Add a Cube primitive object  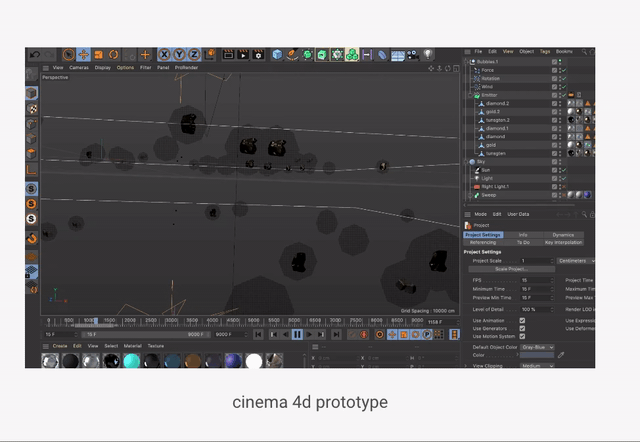(x=277, y=54)
